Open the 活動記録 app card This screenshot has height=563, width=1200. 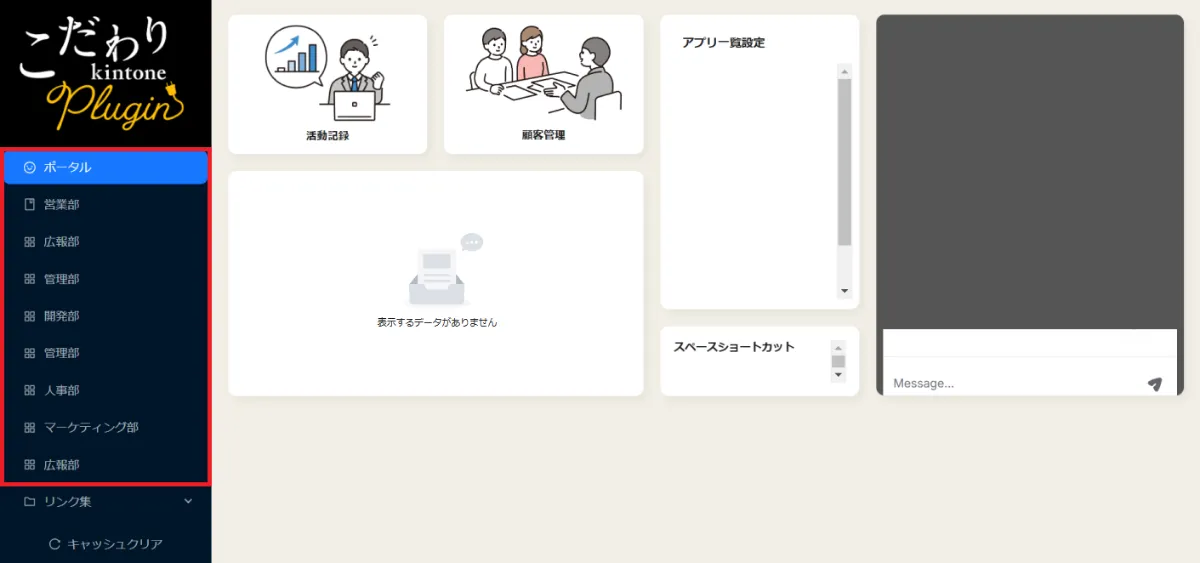327,84
